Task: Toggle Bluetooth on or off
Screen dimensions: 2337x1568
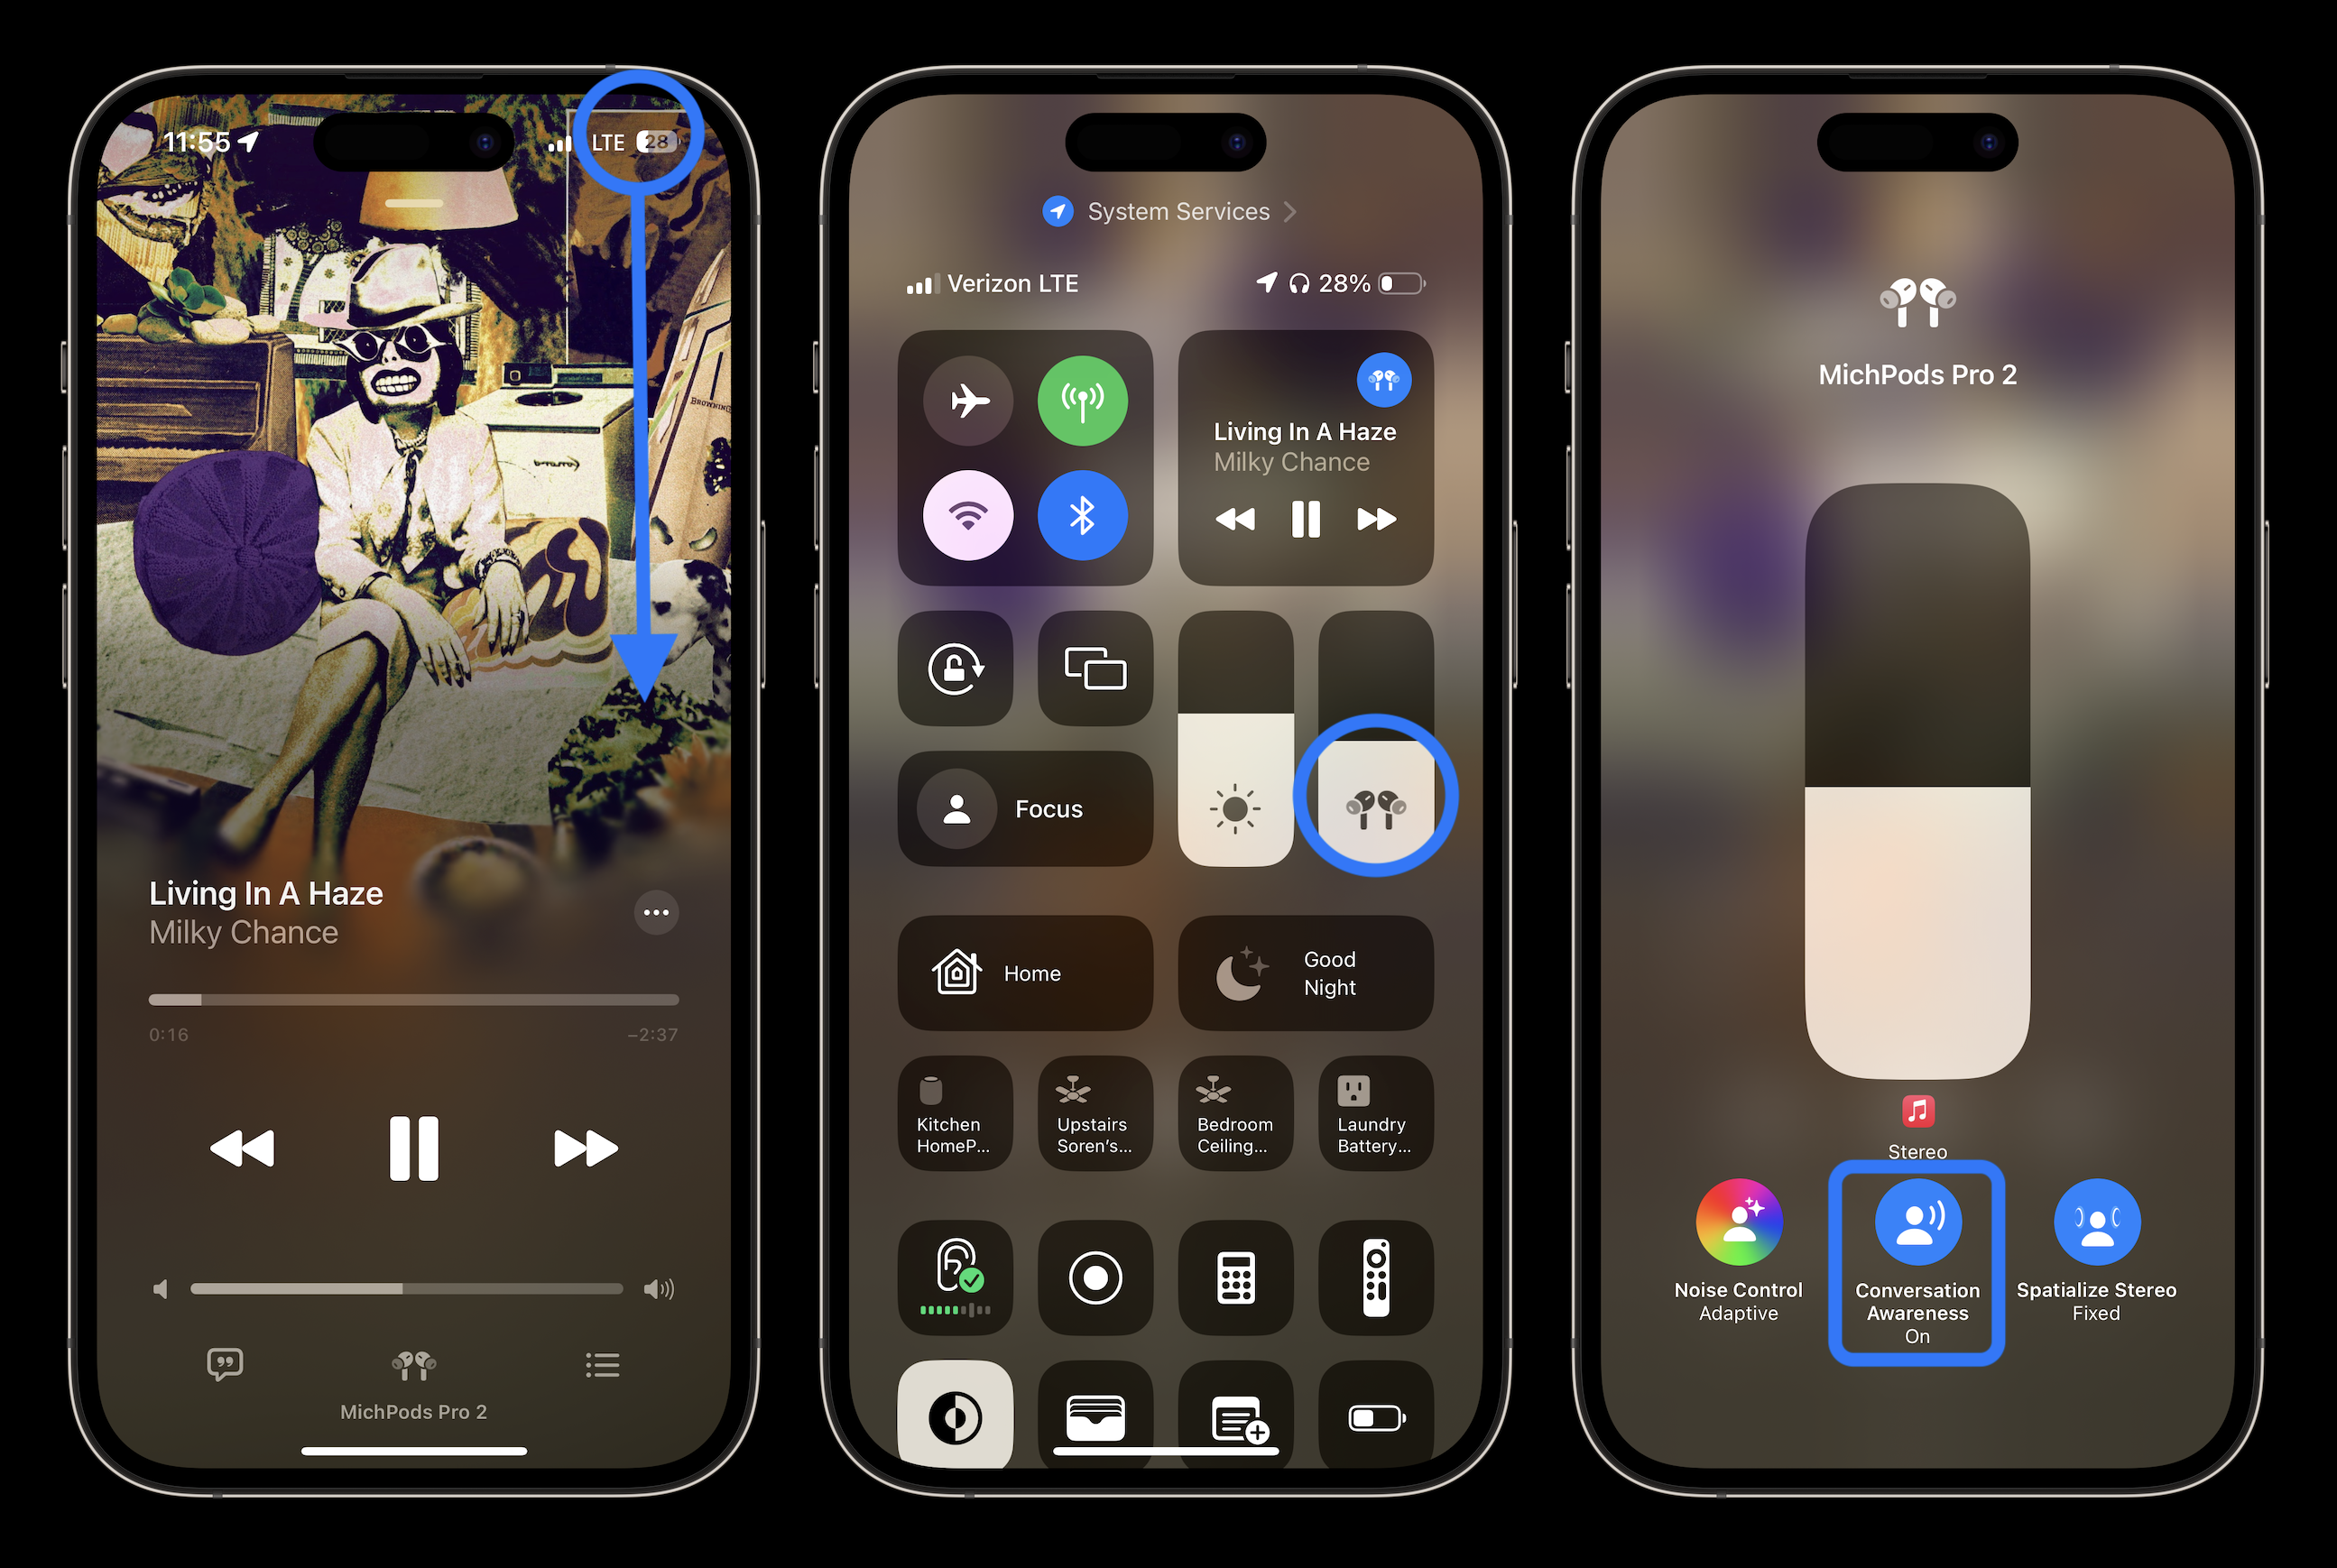Action: (x=1082, y=518)
